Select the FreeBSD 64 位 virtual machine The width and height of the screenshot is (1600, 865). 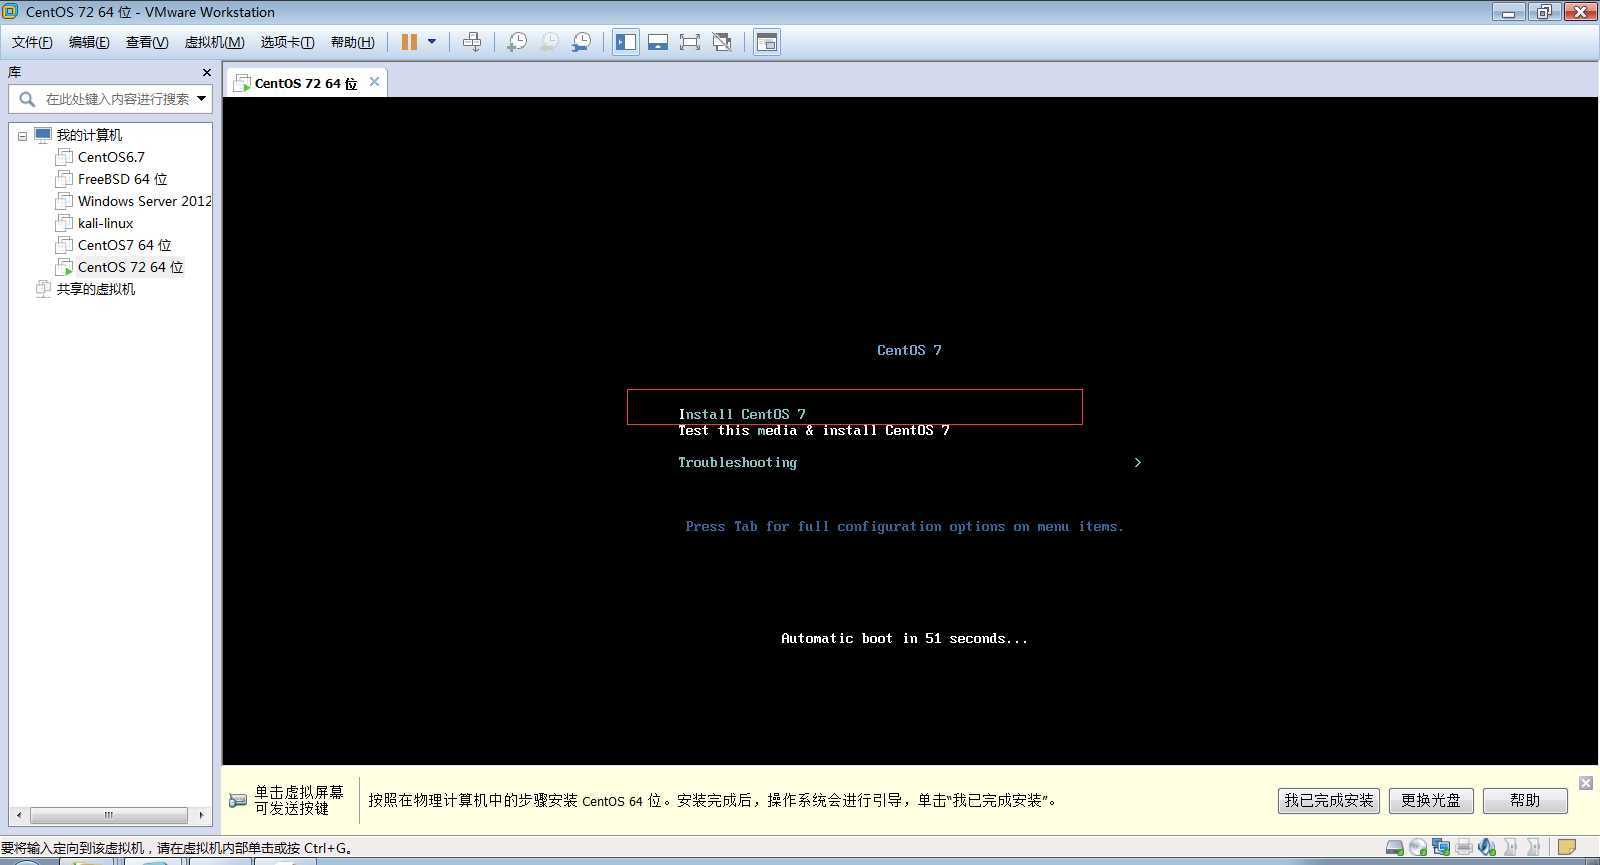coord(122,179)
